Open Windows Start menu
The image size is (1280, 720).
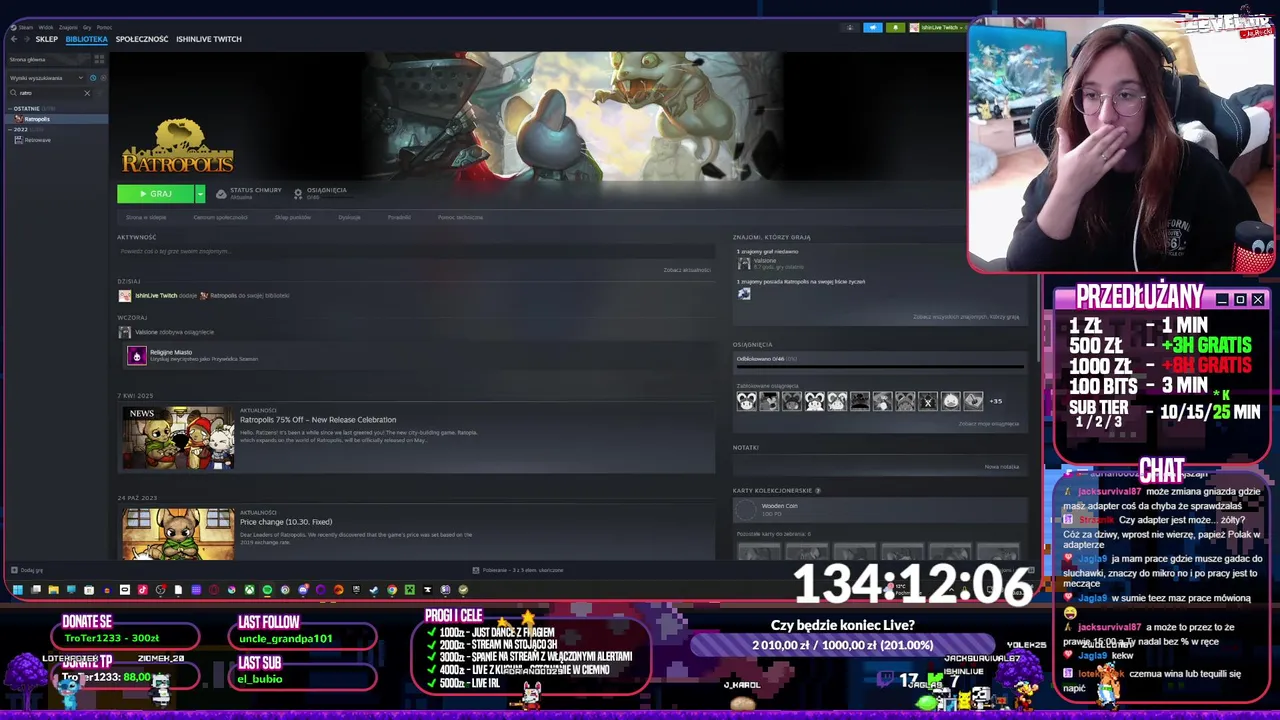[17, 590]
